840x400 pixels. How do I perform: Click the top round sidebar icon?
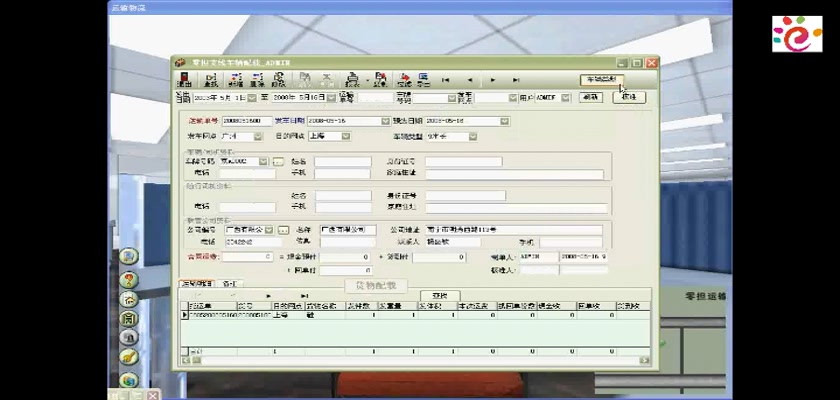(x=129, y=256)
